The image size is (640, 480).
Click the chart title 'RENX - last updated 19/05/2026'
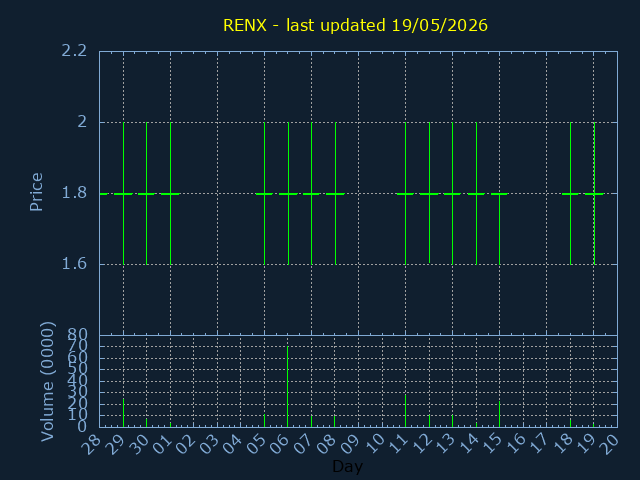[x=355, y=25]
